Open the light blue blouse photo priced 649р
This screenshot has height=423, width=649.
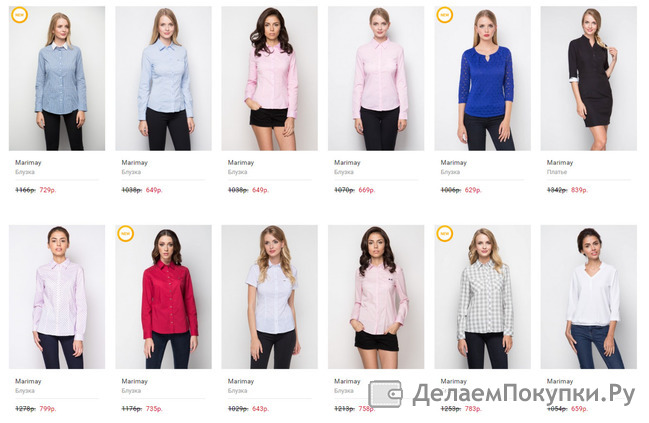[x=163, y=78]
